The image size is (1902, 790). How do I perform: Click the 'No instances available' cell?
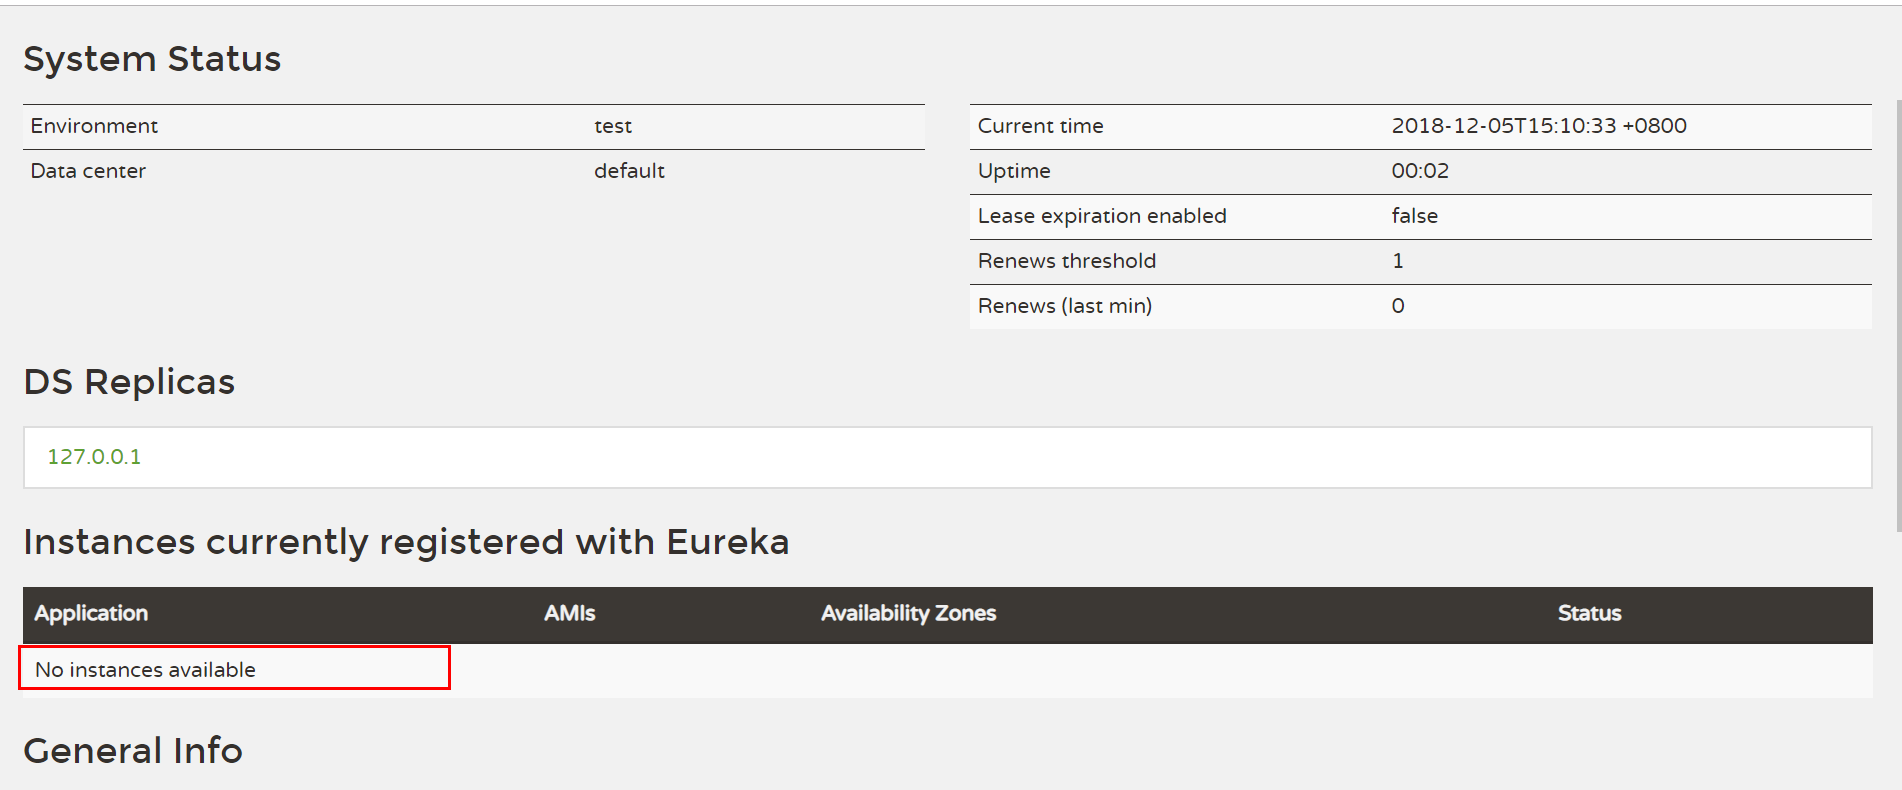pyautogui.click(x=145, y=670)
